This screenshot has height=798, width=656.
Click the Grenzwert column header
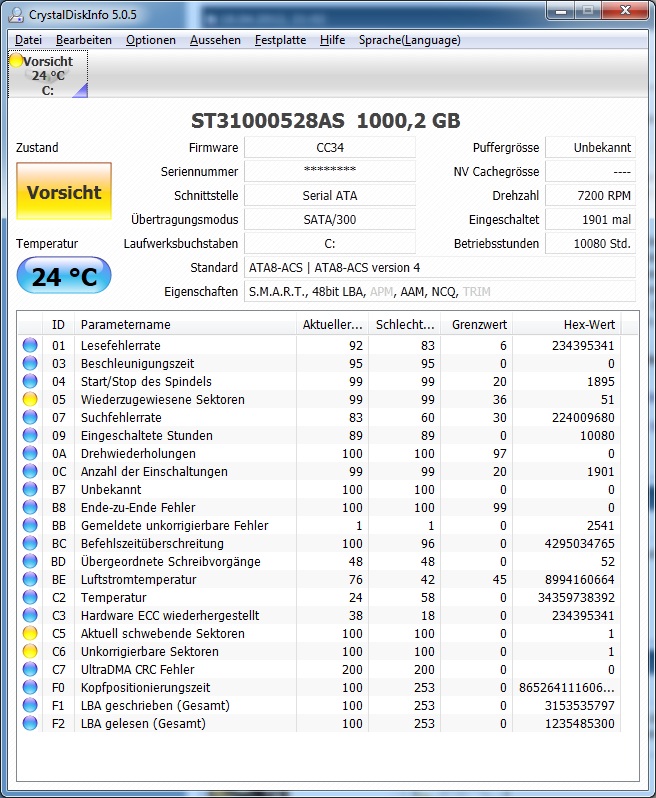477,324
